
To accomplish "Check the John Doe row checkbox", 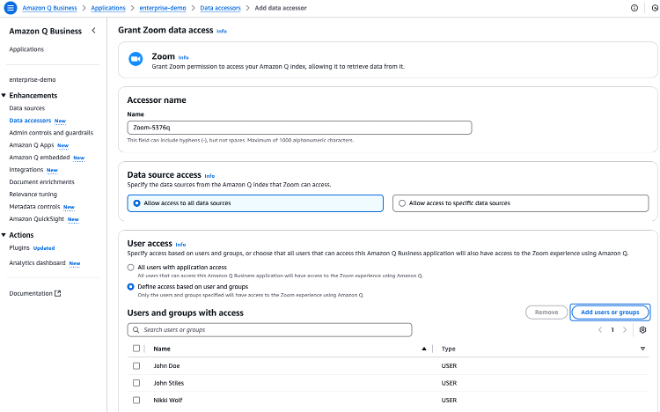I will click(136, 366).
